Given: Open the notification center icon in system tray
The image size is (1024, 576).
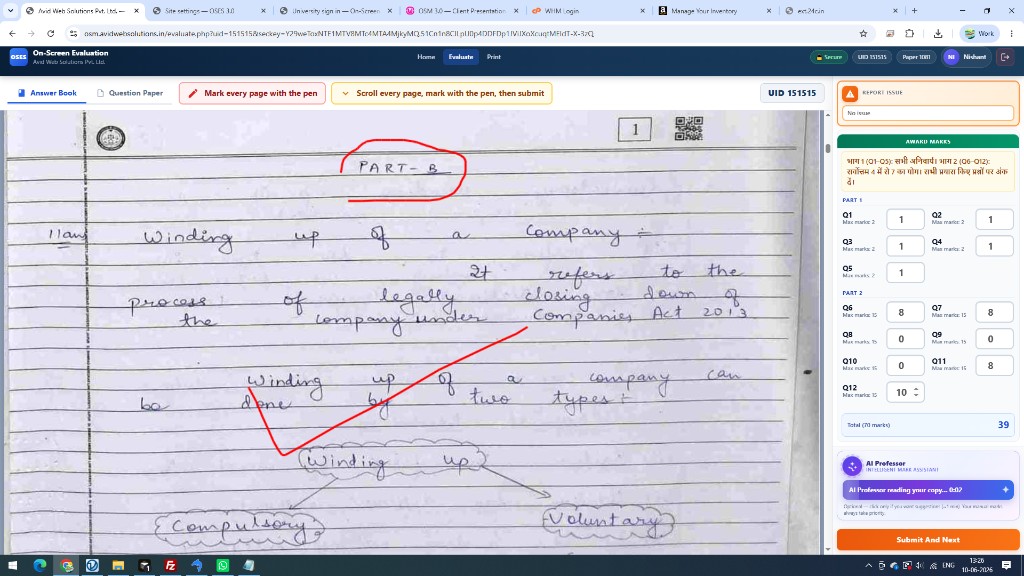Looking at the screenshot, I should (1006, 566).
